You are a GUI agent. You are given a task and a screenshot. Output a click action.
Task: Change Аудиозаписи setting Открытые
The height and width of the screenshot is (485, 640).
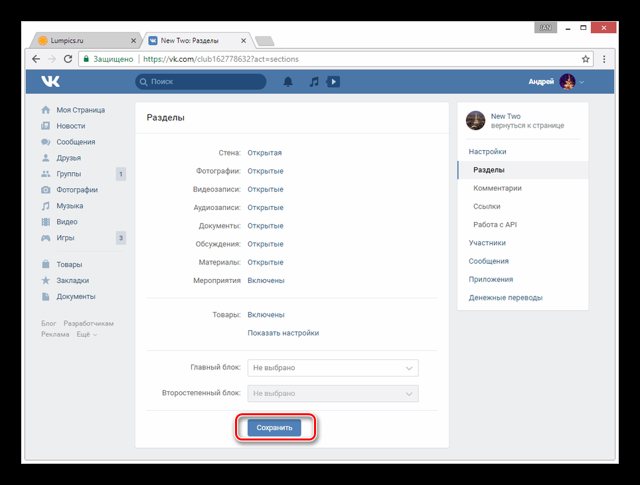point(265,207)
